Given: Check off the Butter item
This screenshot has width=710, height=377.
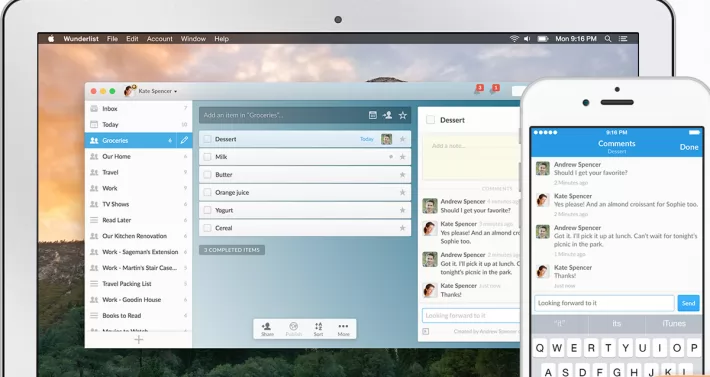Looking at the screenshot, I should [x=207, y=175].
